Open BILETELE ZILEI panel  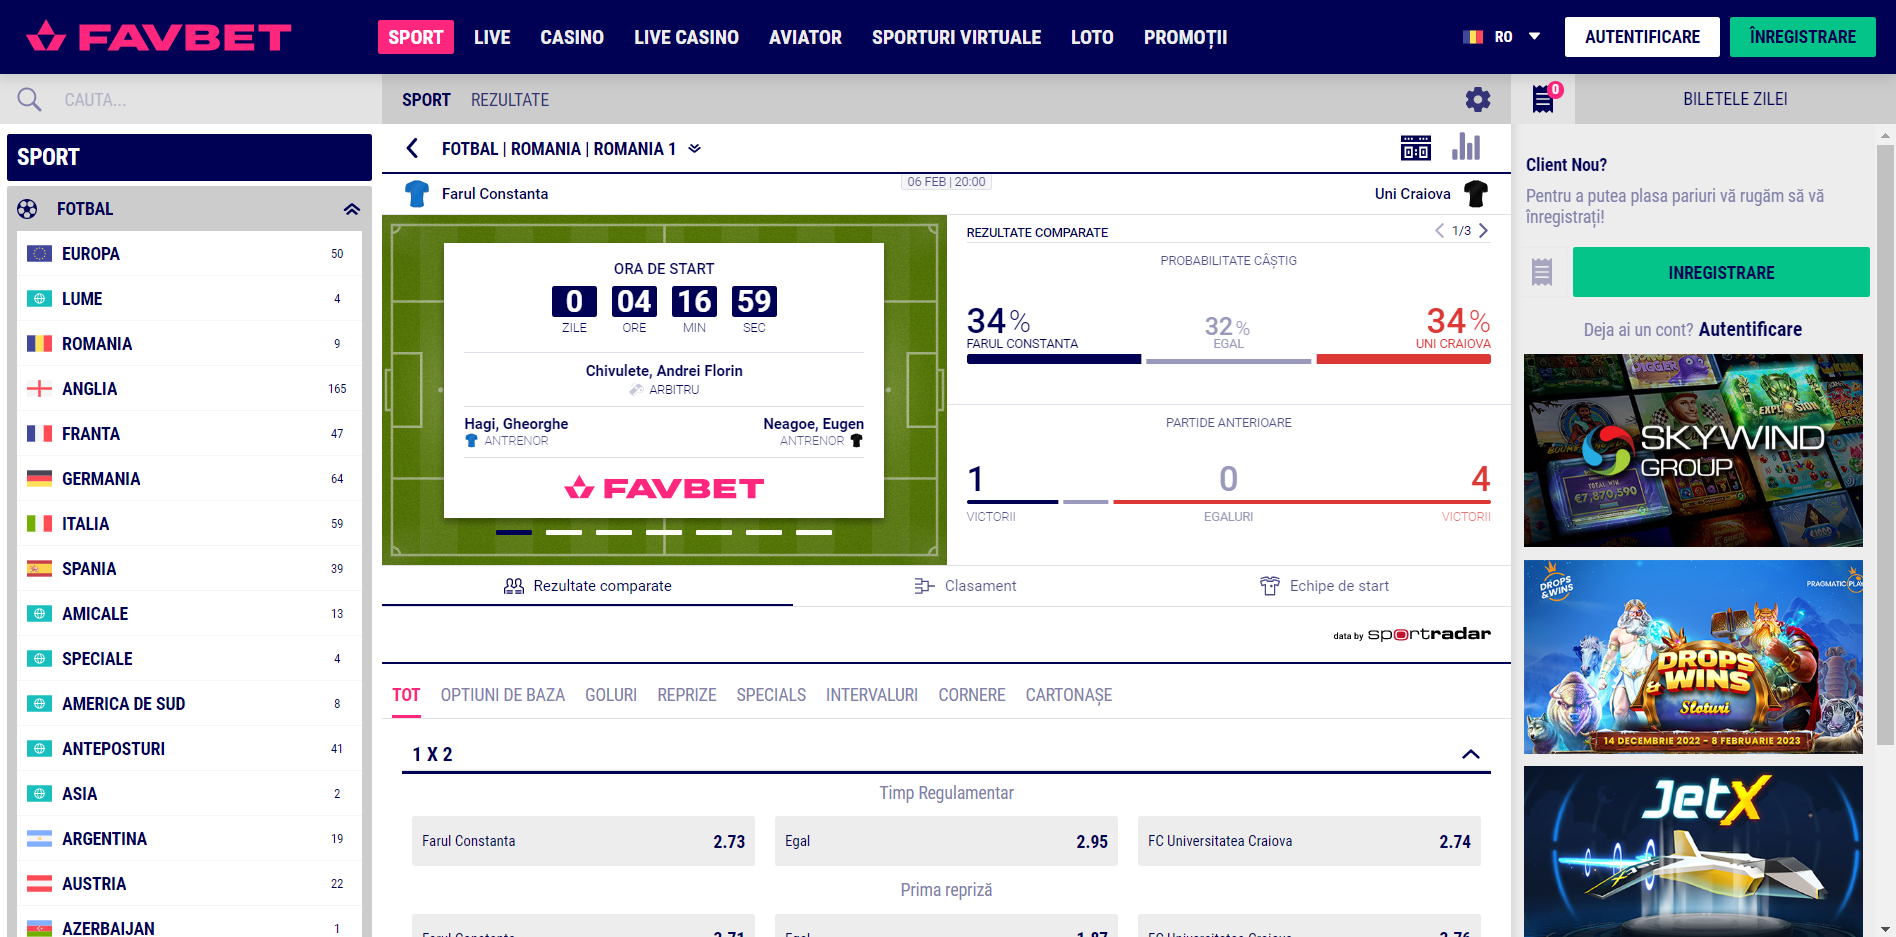(x=1735, y=99)
